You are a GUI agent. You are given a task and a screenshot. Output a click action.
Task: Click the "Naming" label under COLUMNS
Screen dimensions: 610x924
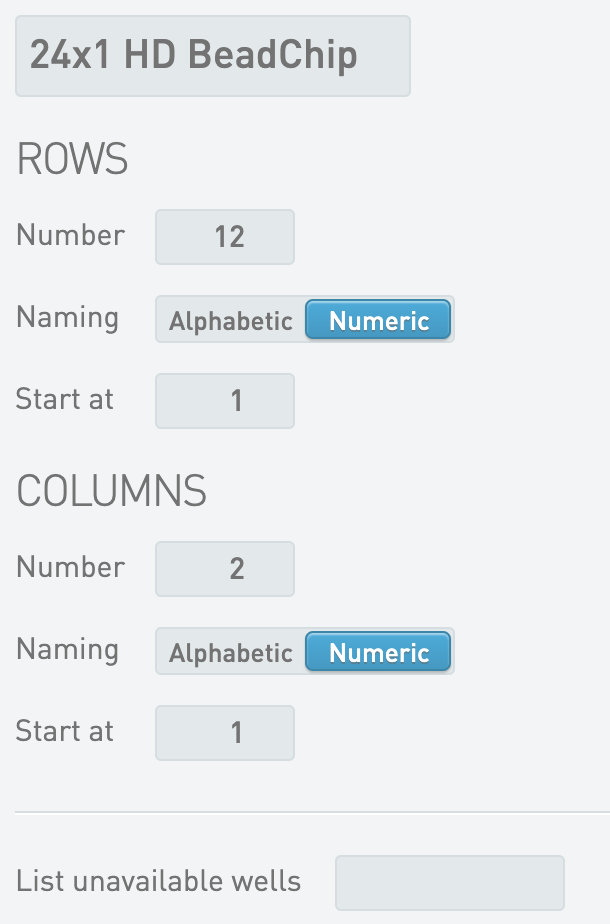67,650
